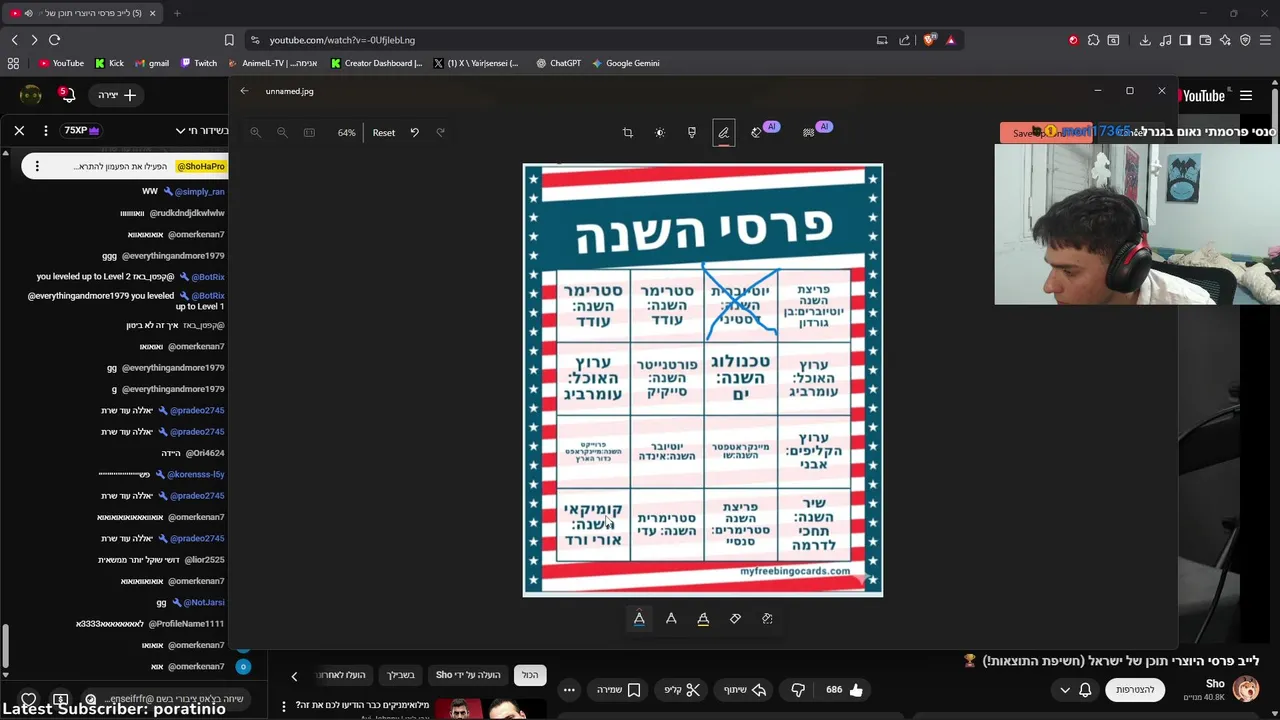Open the AI Erase tool
Image resolution: width=1280 pixels, height=720 pixels.
tap(757, 132)
